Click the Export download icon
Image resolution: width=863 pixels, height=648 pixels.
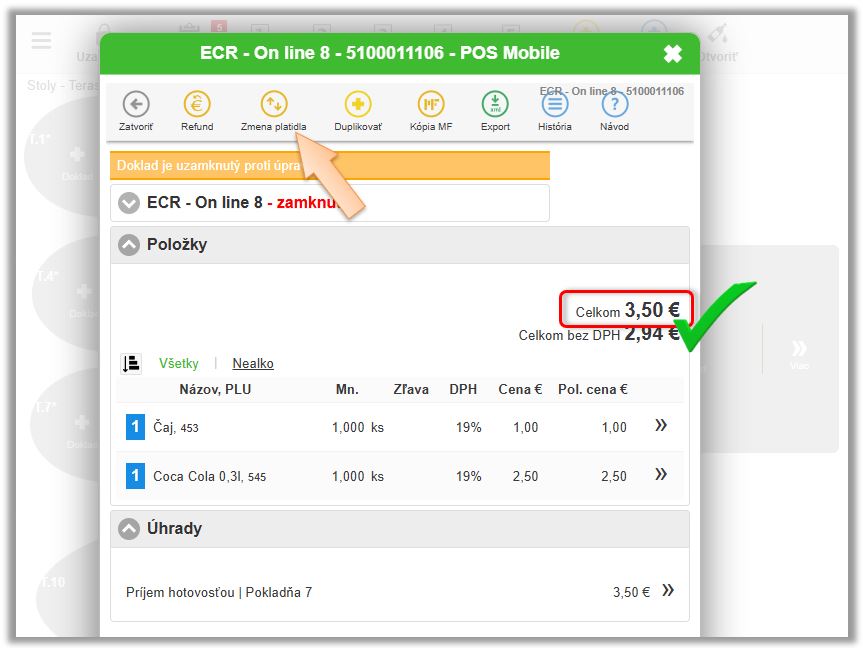point(495,104)
